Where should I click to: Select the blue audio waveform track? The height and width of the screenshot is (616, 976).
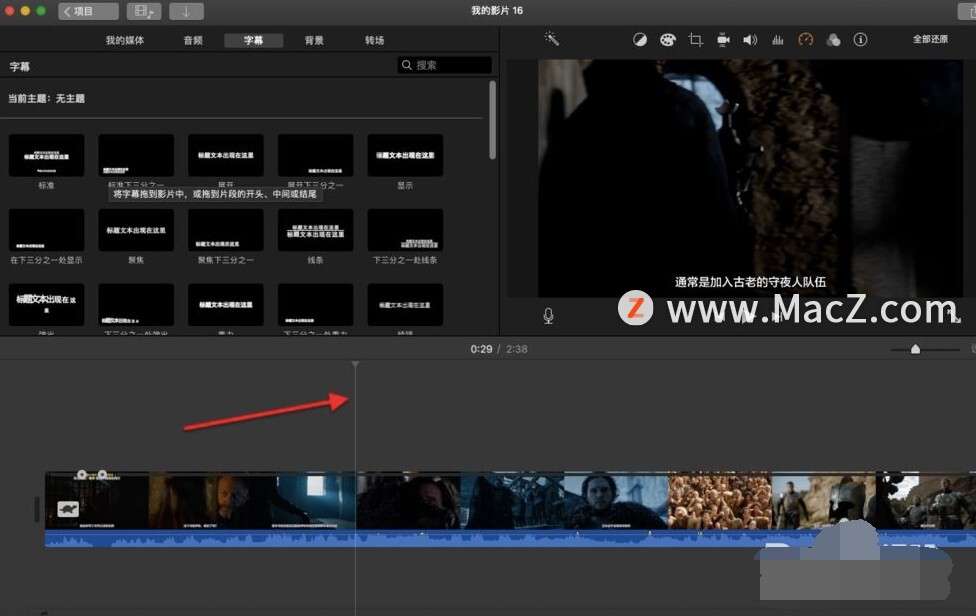click(510, 539)
